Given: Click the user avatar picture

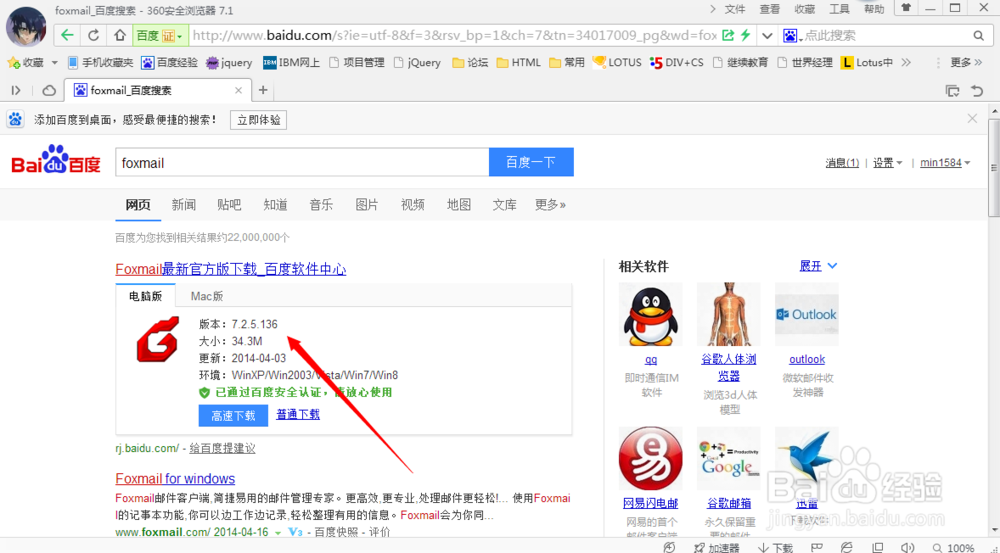Looking at the screenshot, I should coord(26,26).
